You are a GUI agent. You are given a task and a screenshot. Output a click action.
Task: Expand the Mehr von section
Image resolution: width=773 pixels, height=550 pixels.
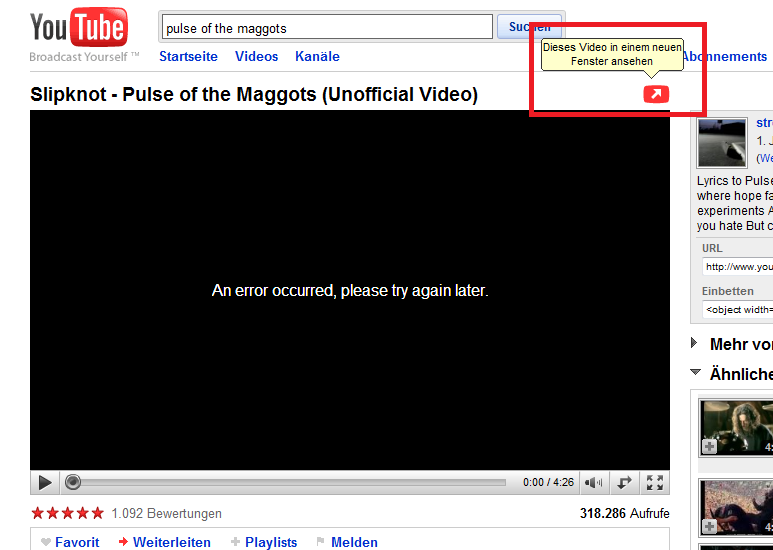(x=694, y=343)
